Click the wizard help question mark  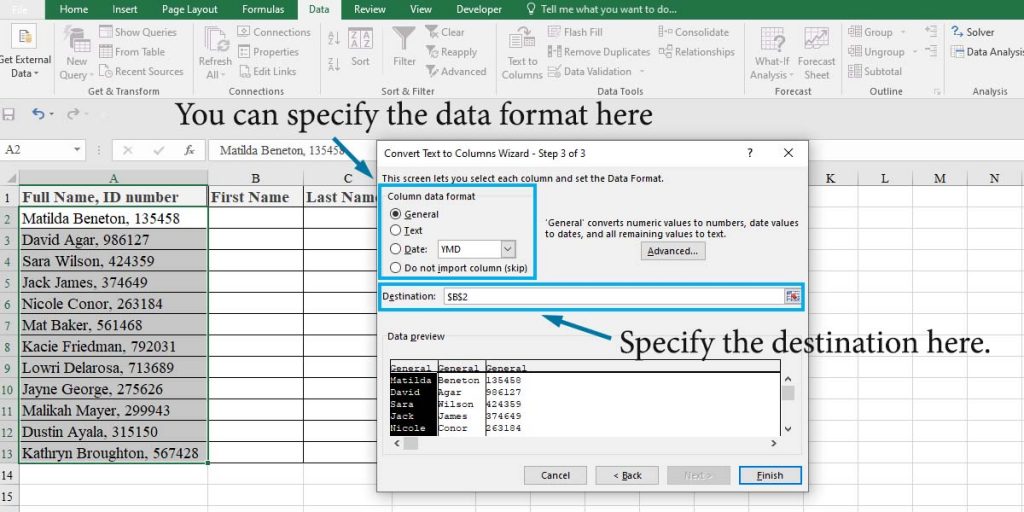[750, 153]
